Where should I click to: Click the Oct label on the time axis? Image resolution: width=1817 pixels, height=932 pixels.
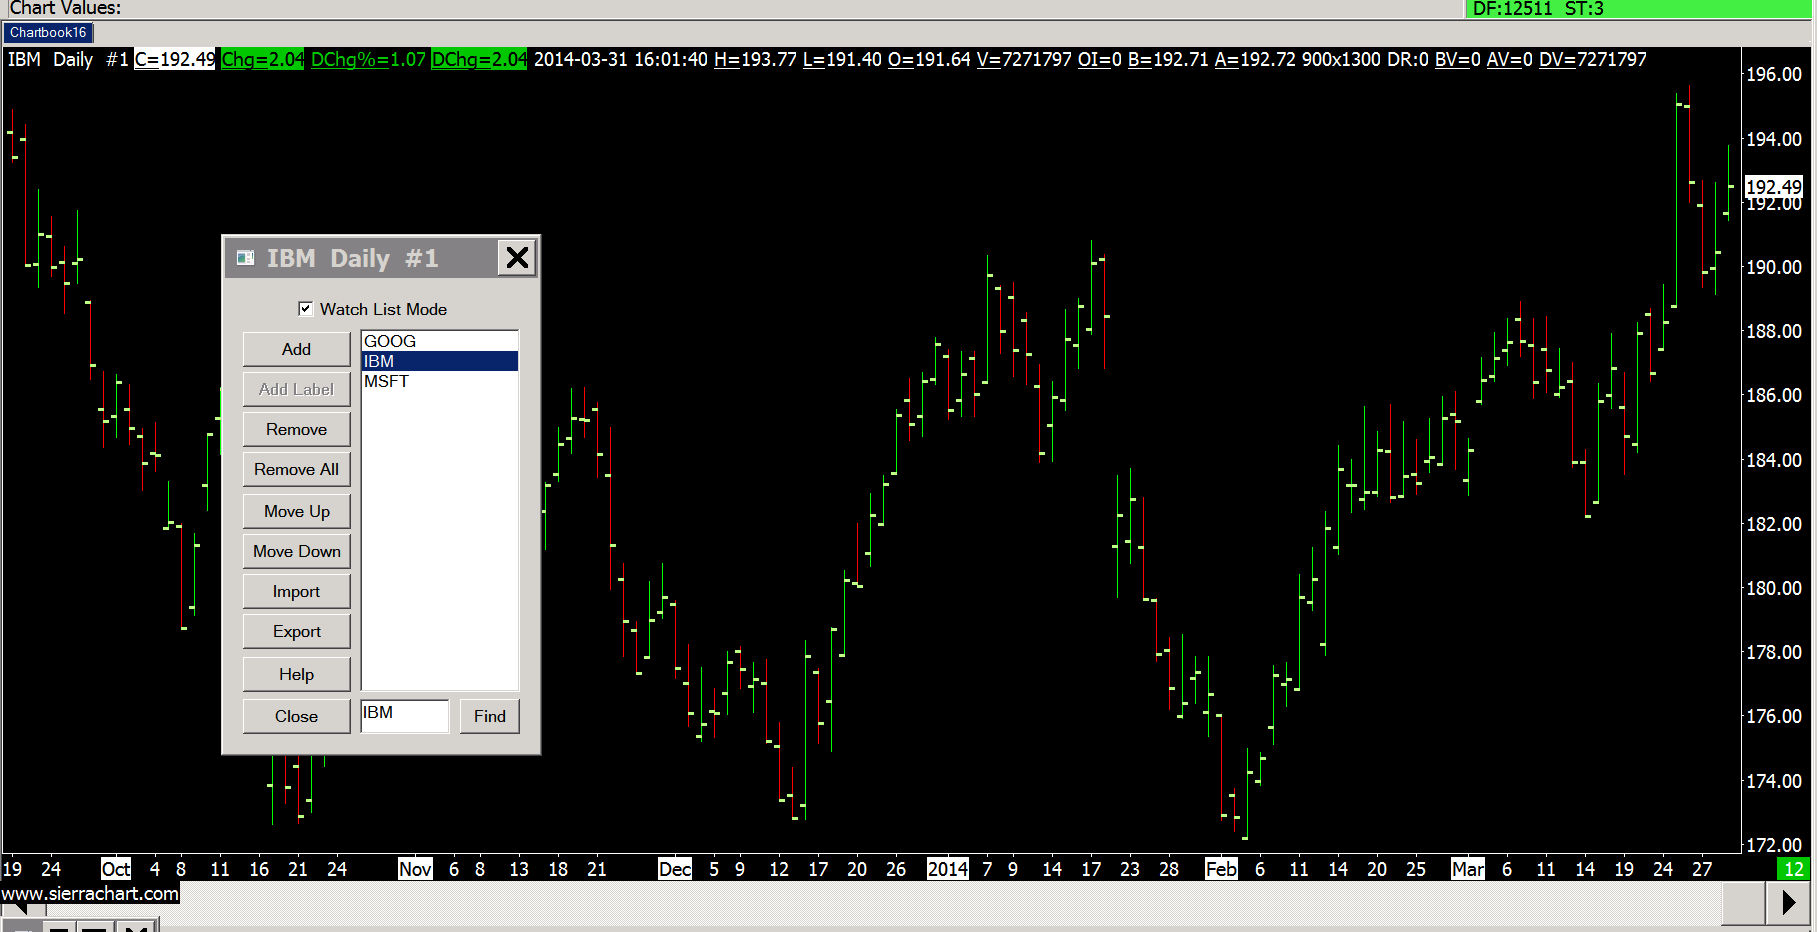click(x=116, y=869)
